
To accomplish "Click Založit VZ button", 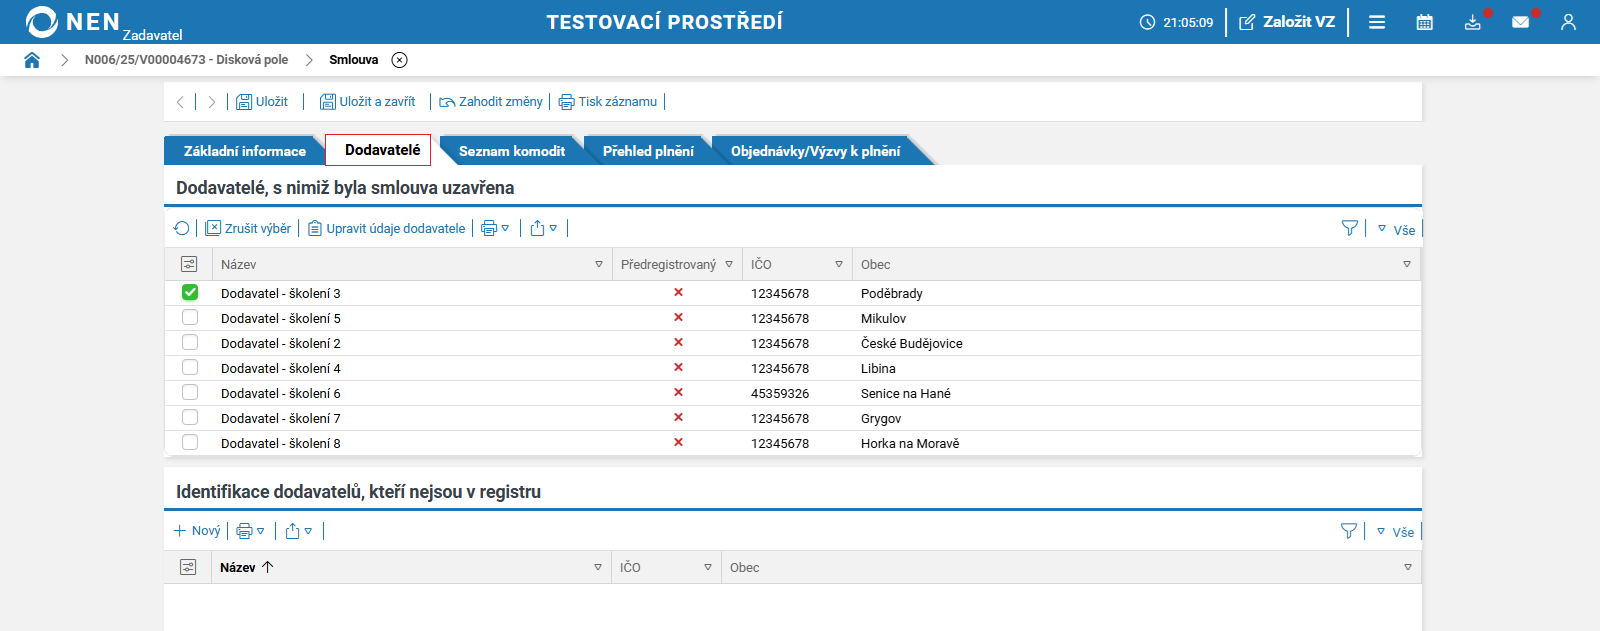I will click(1287, 22).
